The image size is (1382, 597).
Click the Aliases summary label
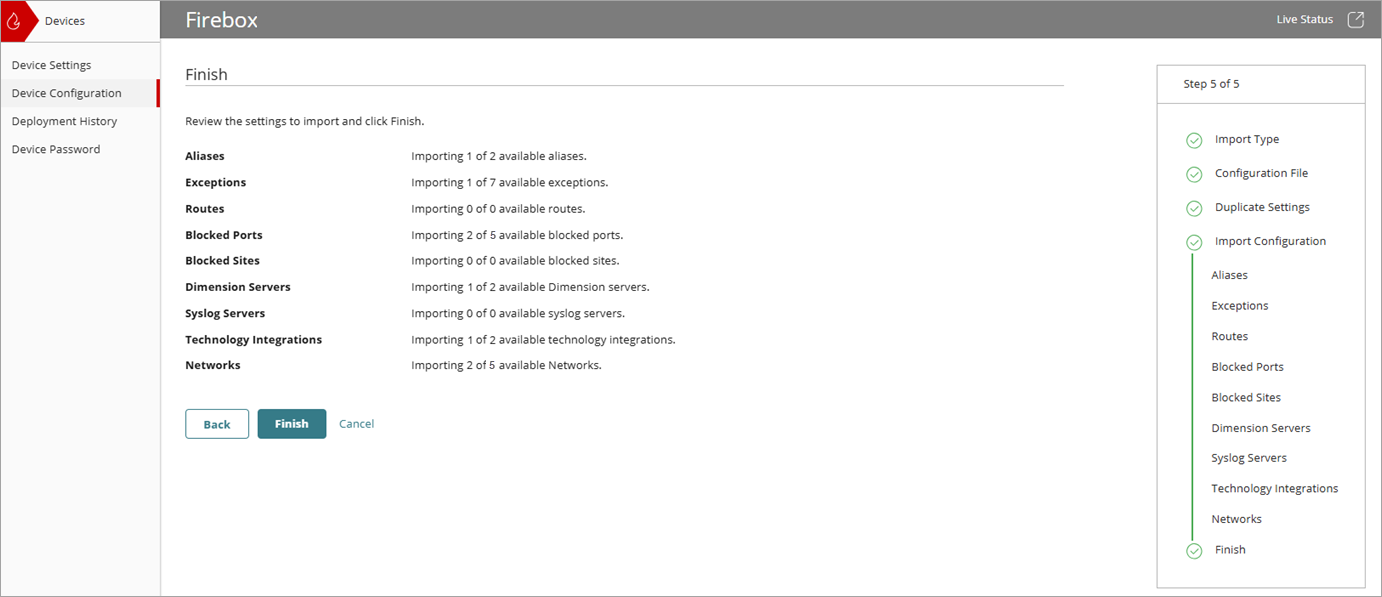click(x=205, y=157)
